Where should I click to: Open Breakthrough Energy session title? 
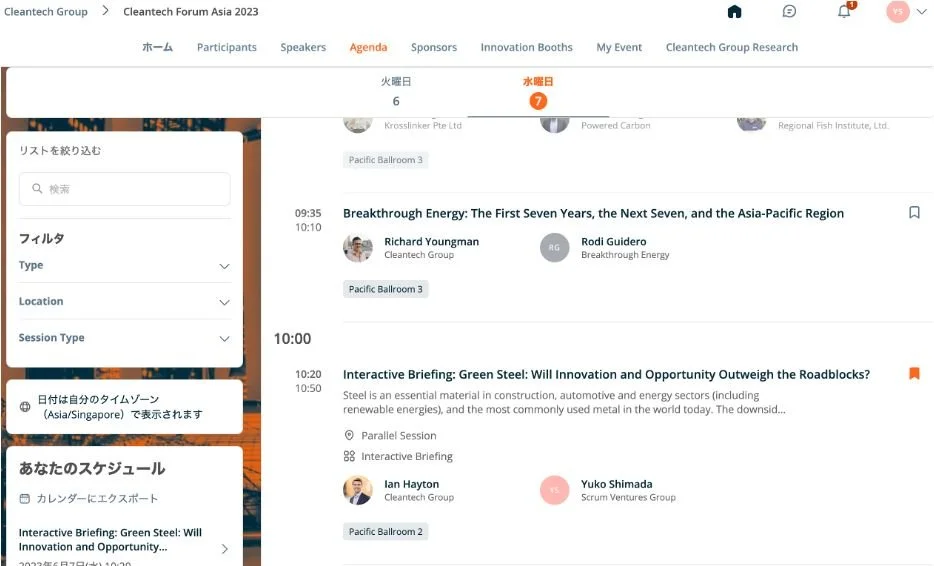tap(593, 213)
